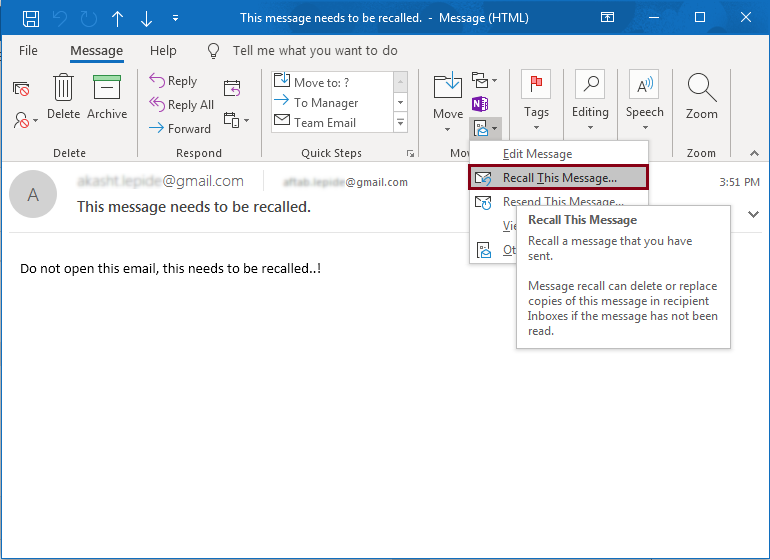This screenshot has height=560, width=770.
Task: Click the Meeting reply icon
Action: click(x=232, y=88)
